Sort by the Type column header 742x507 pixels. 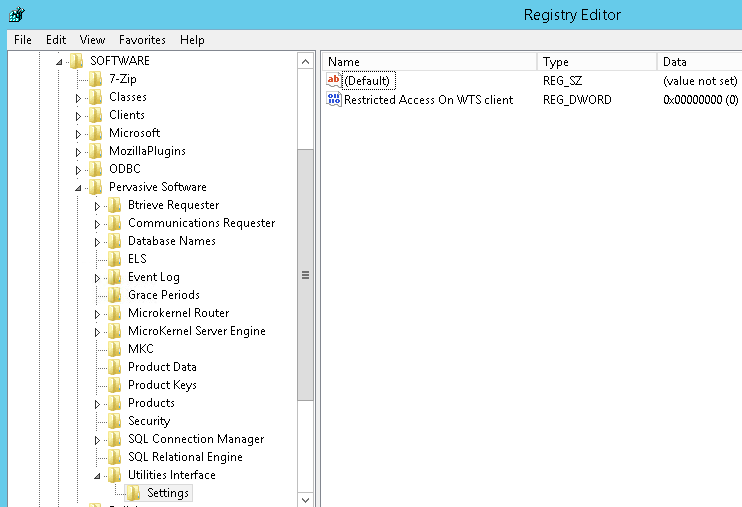pyautogui.click(x=597, y=62)
